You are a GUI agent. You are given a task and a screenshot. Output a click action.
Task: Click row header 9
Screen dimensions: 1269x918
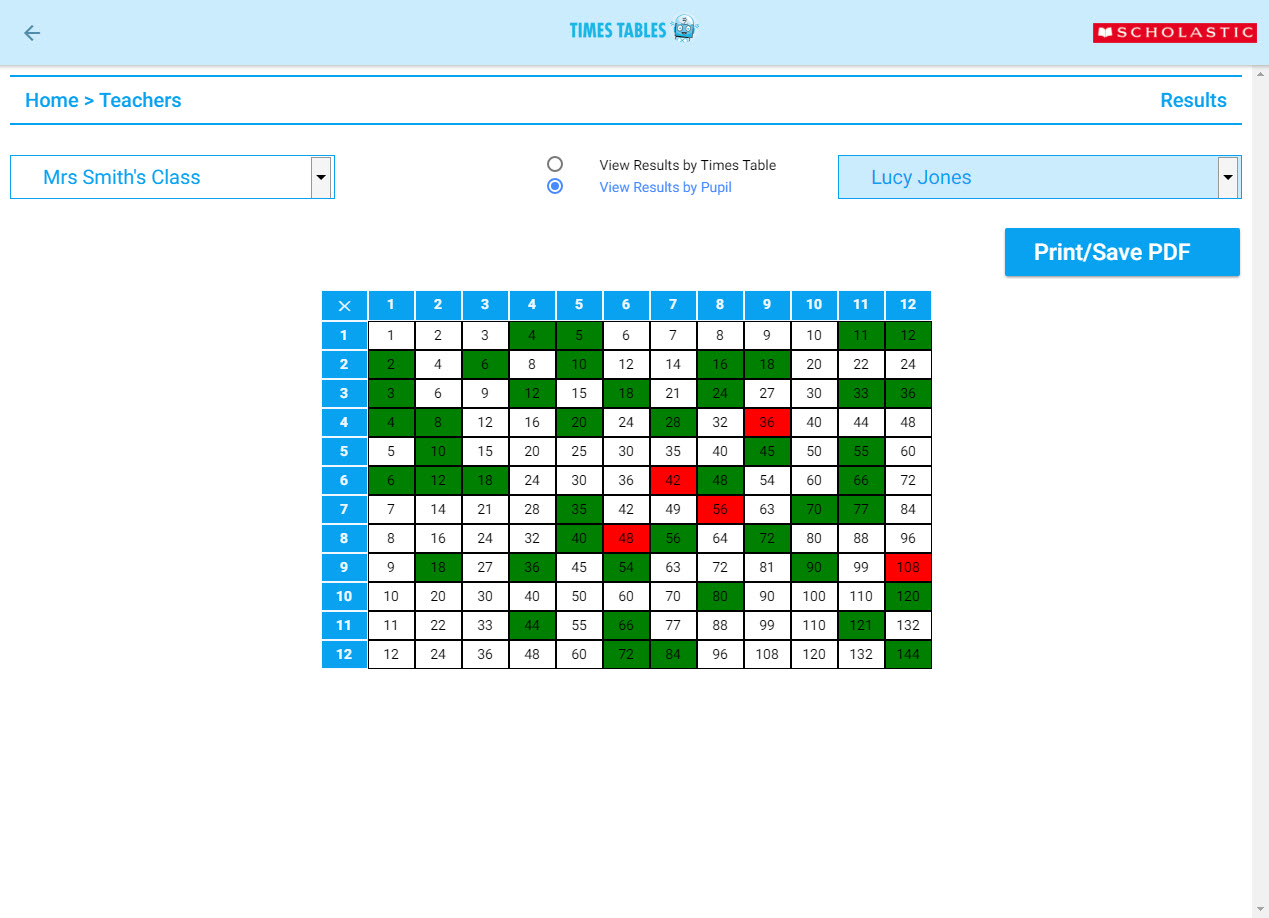(x=344, y=568)
